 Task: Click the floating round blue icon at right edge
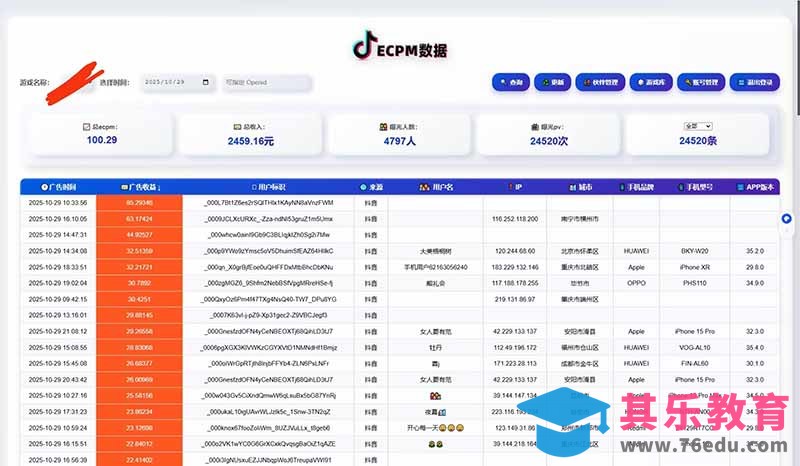click(786, 218)
